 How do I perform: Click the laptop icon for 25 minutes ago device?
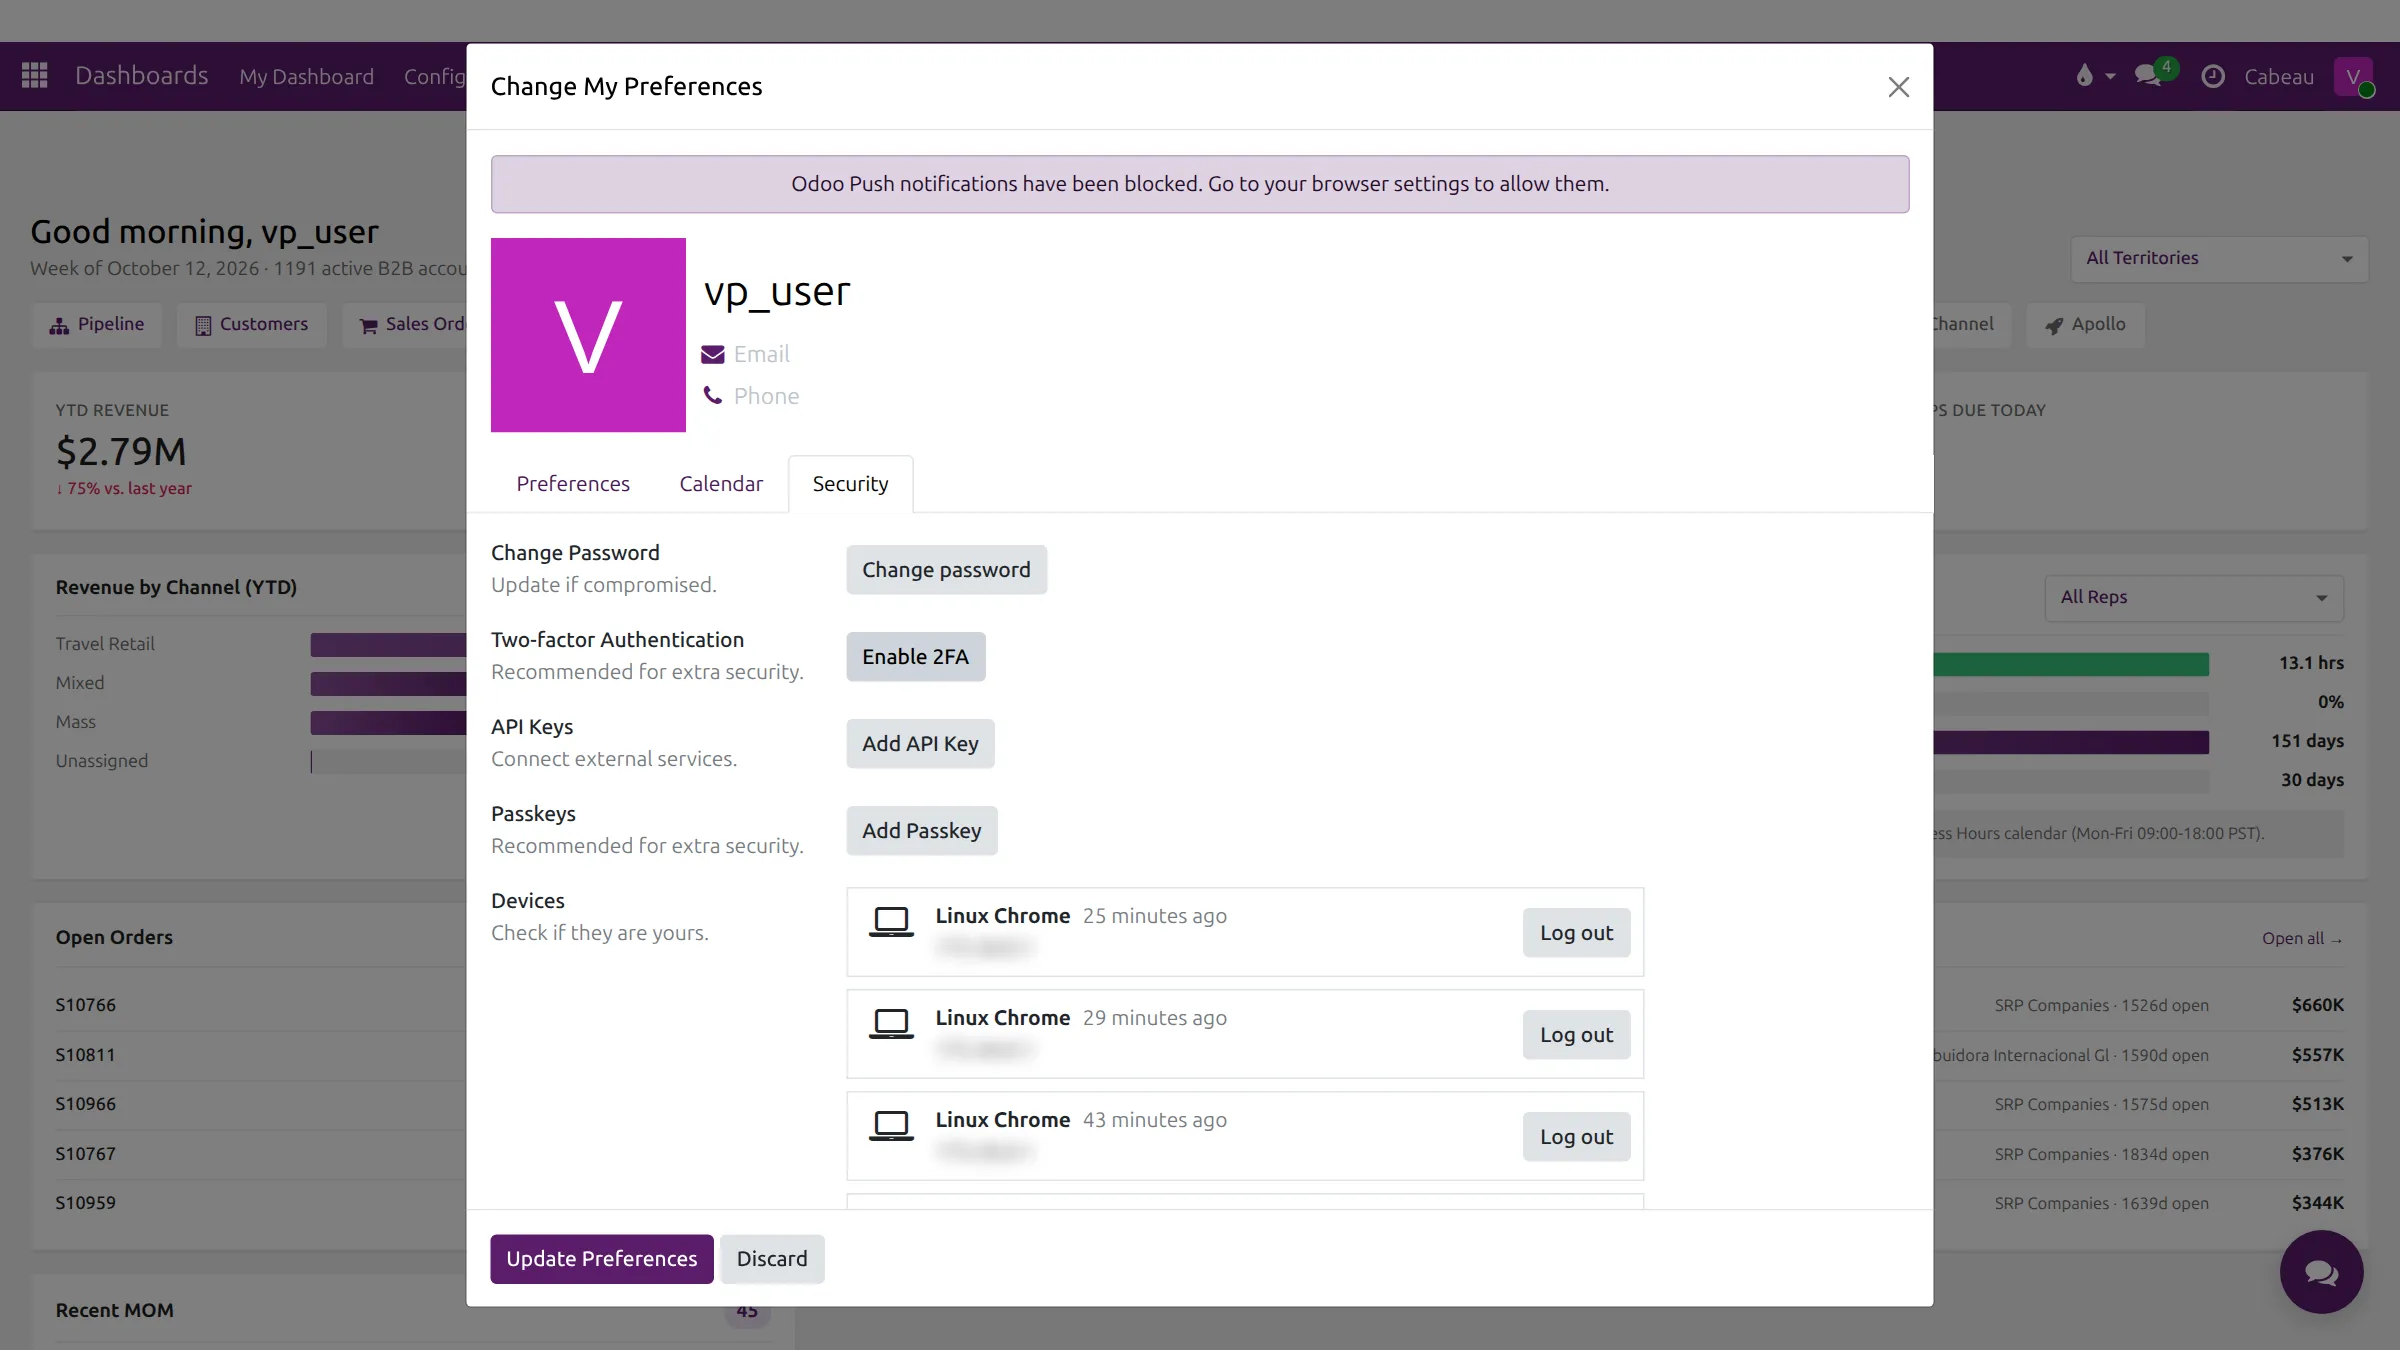[x=891, y=921]
